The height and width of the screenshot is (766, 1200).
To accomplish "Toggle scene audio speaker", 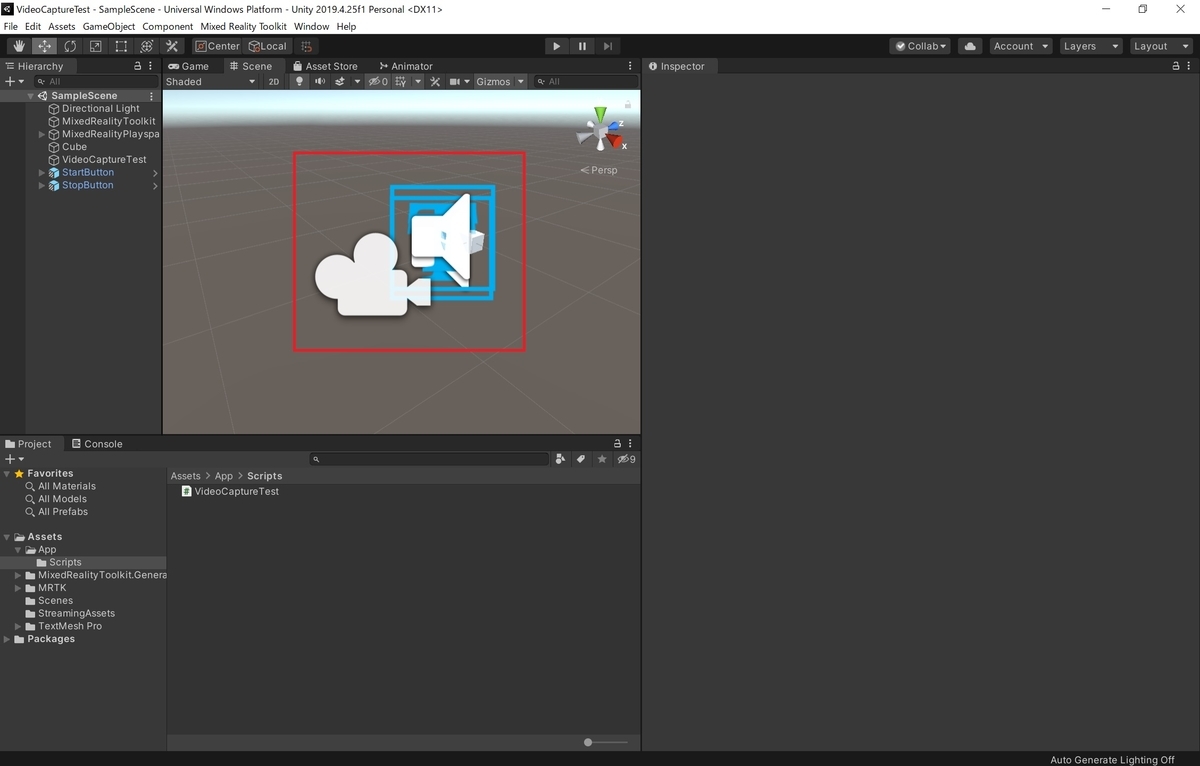I will click(320, 82).
